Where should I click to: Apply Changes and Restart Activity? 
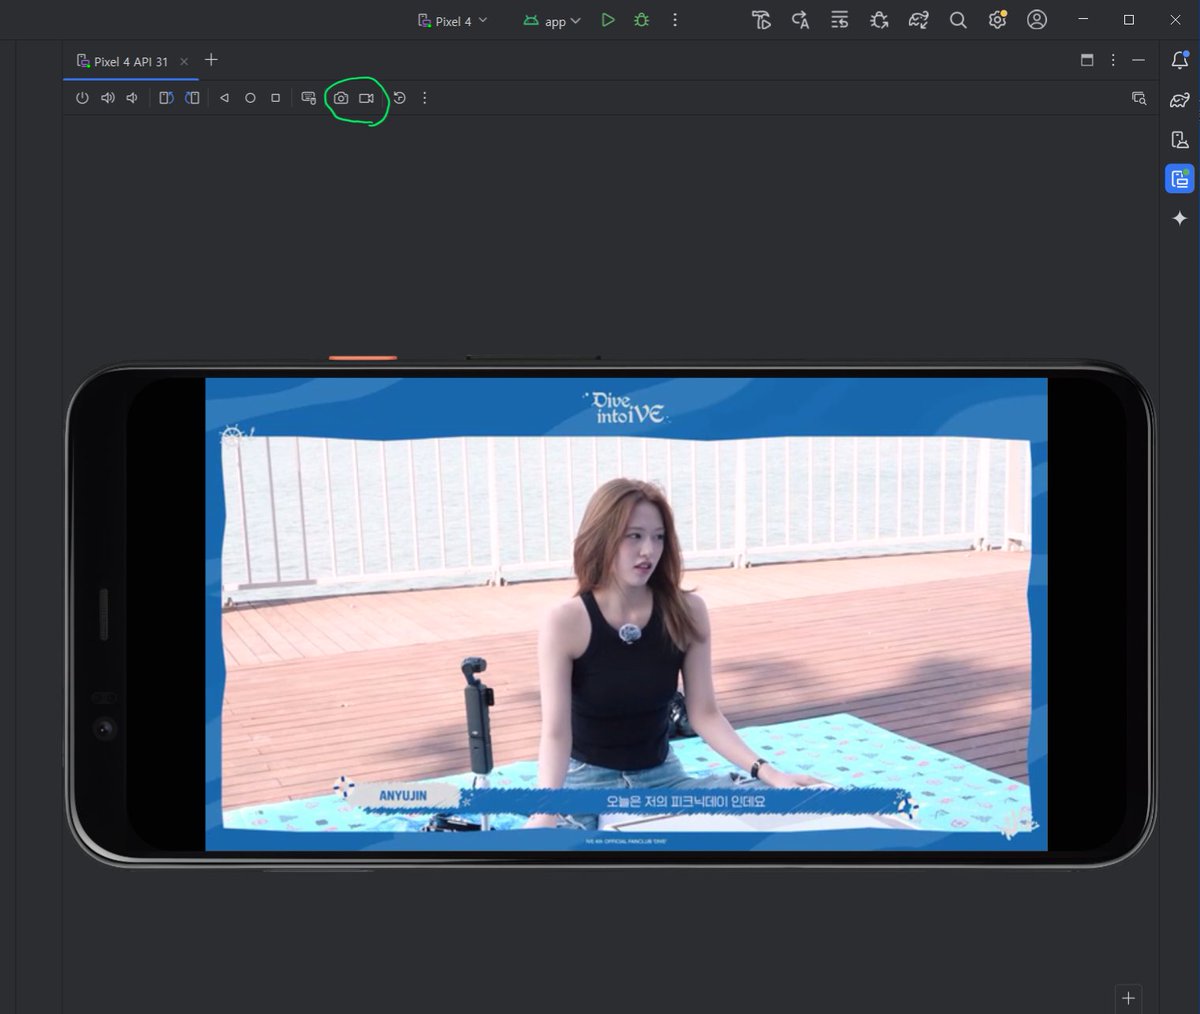pos(801,20)
